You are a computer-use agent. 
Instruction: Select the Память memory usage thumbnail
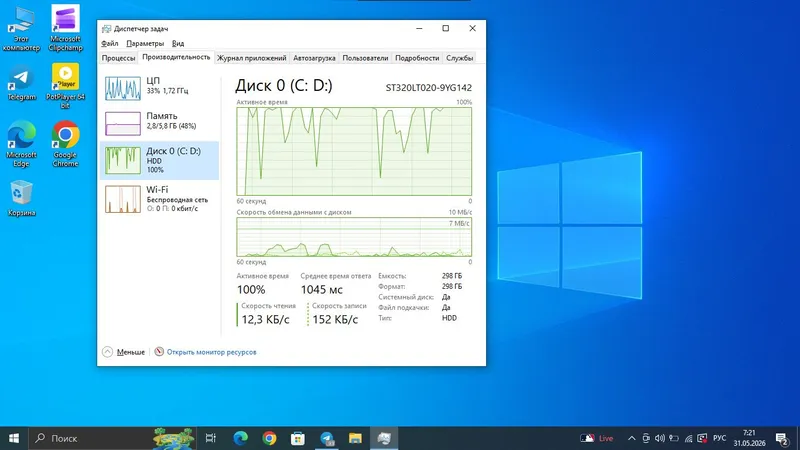click(x=123, y=123)
